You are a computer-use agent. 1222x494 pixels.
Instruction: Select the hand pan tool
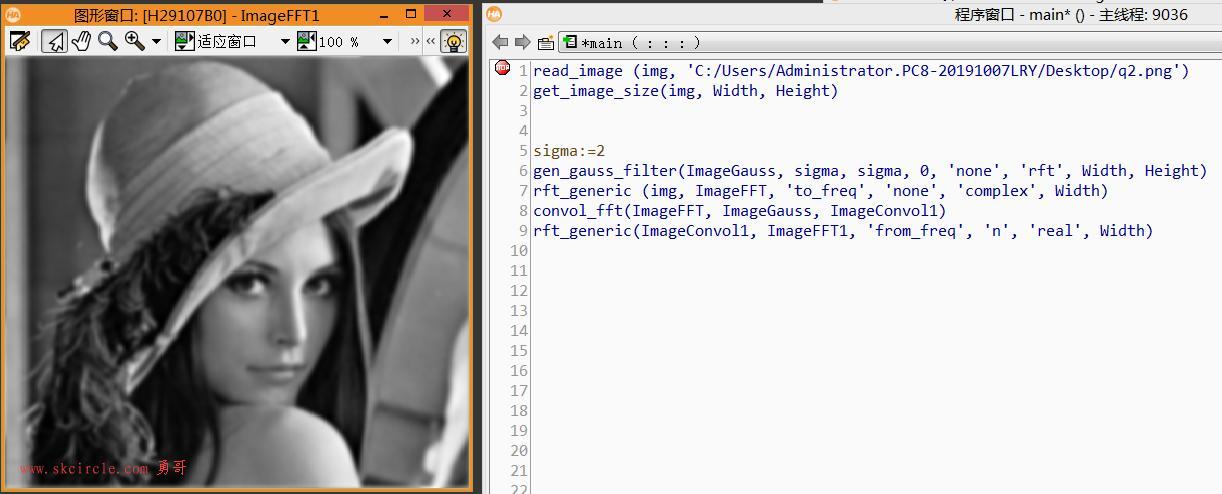[x=81, y=41]
